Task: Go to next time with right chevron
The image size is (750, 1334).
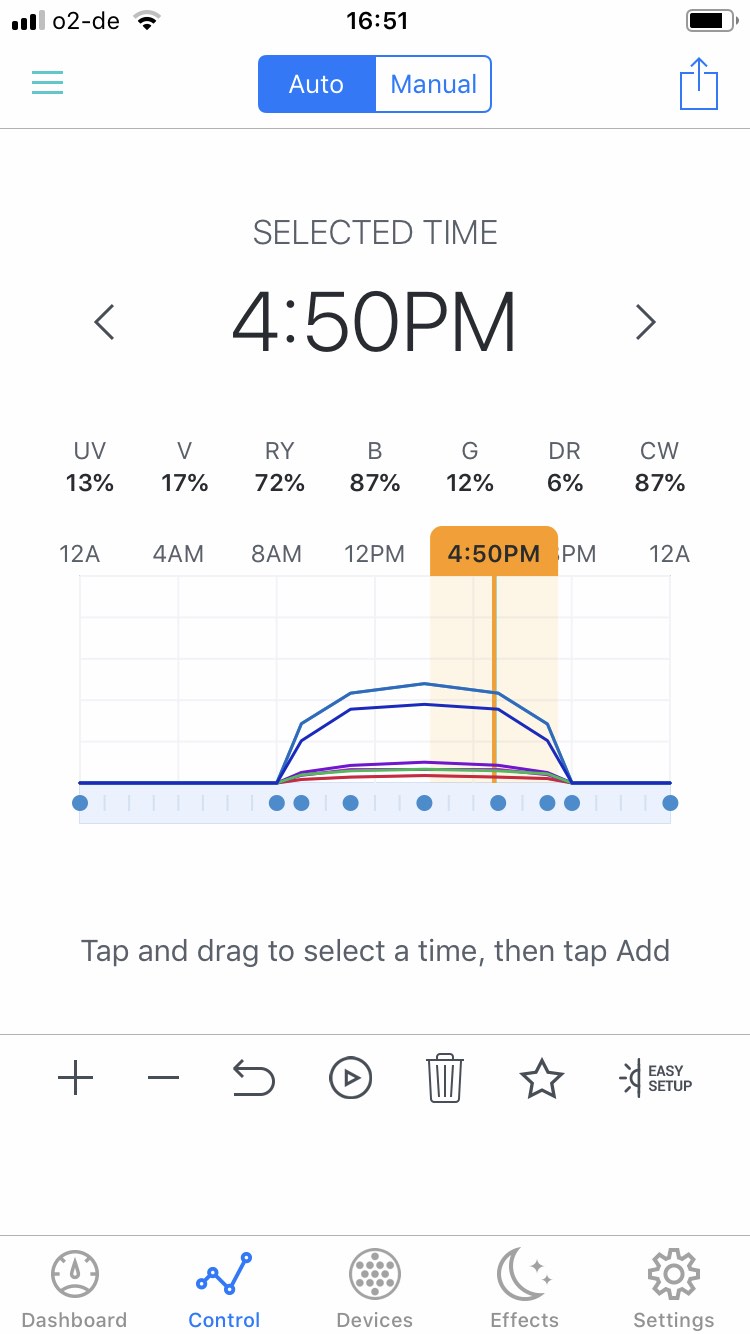Action: [x=646, y=322]
